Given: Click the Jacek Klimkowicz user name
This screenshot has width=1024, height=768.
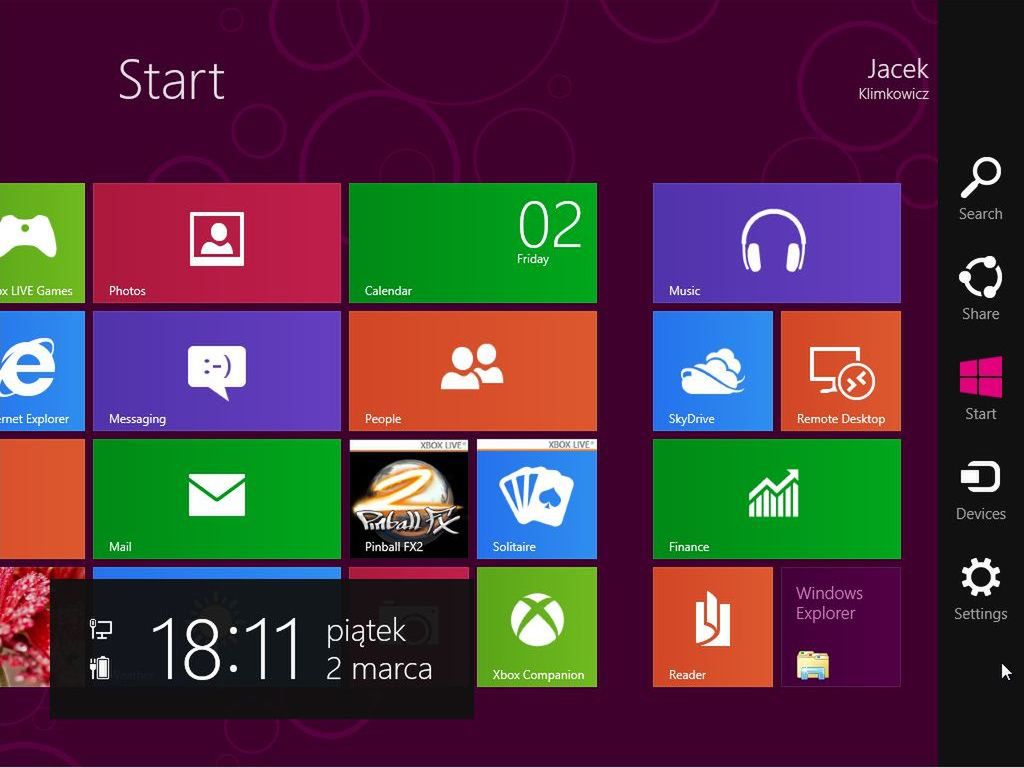Looking at the screenshot, I should click(893, 79).
